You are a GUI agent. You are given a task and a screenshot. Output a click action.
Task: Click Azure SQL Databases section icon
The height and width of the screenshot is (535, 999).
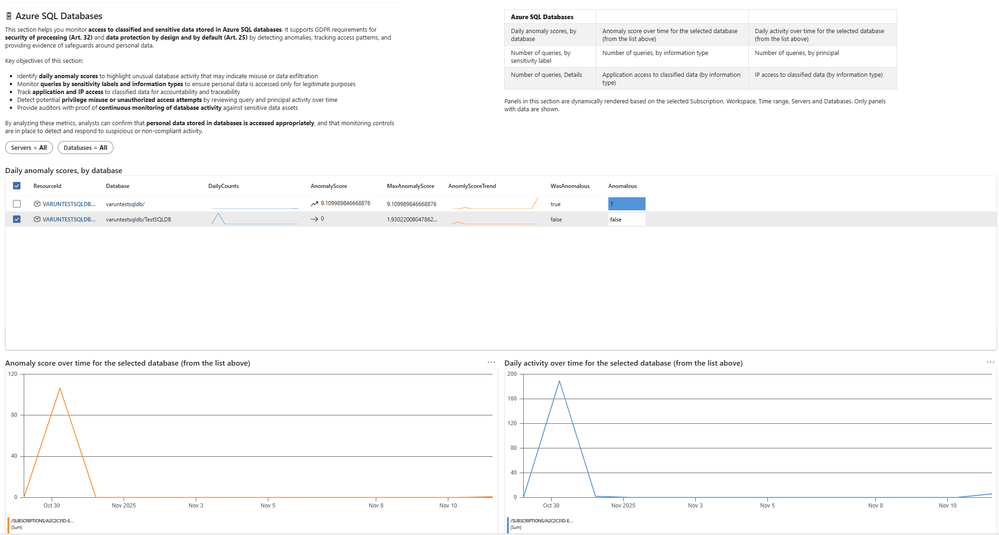click(8, 16)
